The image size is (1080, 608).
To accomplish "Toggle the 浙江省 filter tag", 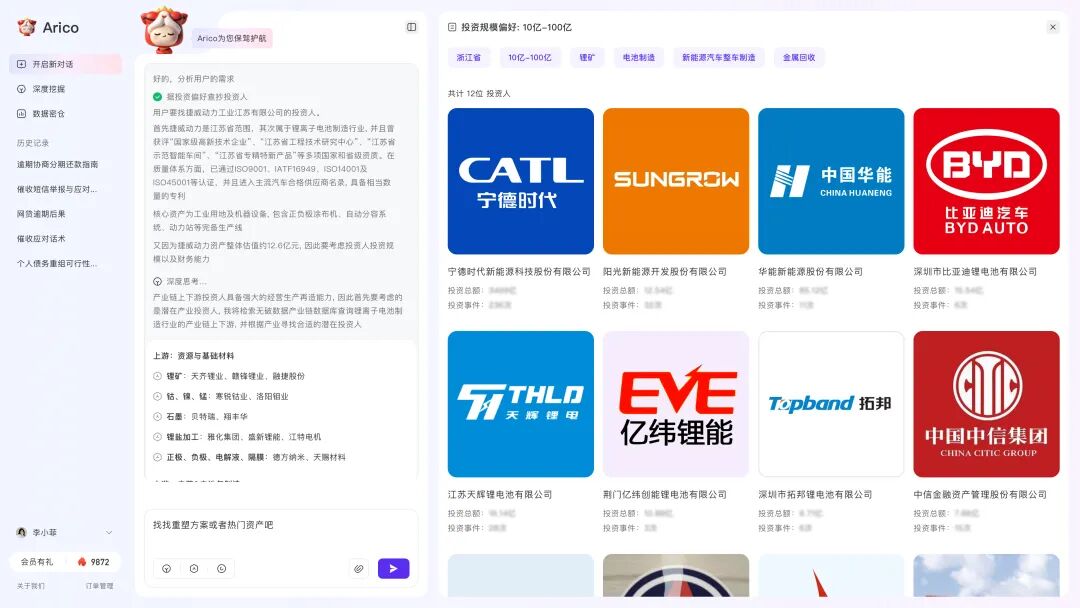I will (466, 57).
